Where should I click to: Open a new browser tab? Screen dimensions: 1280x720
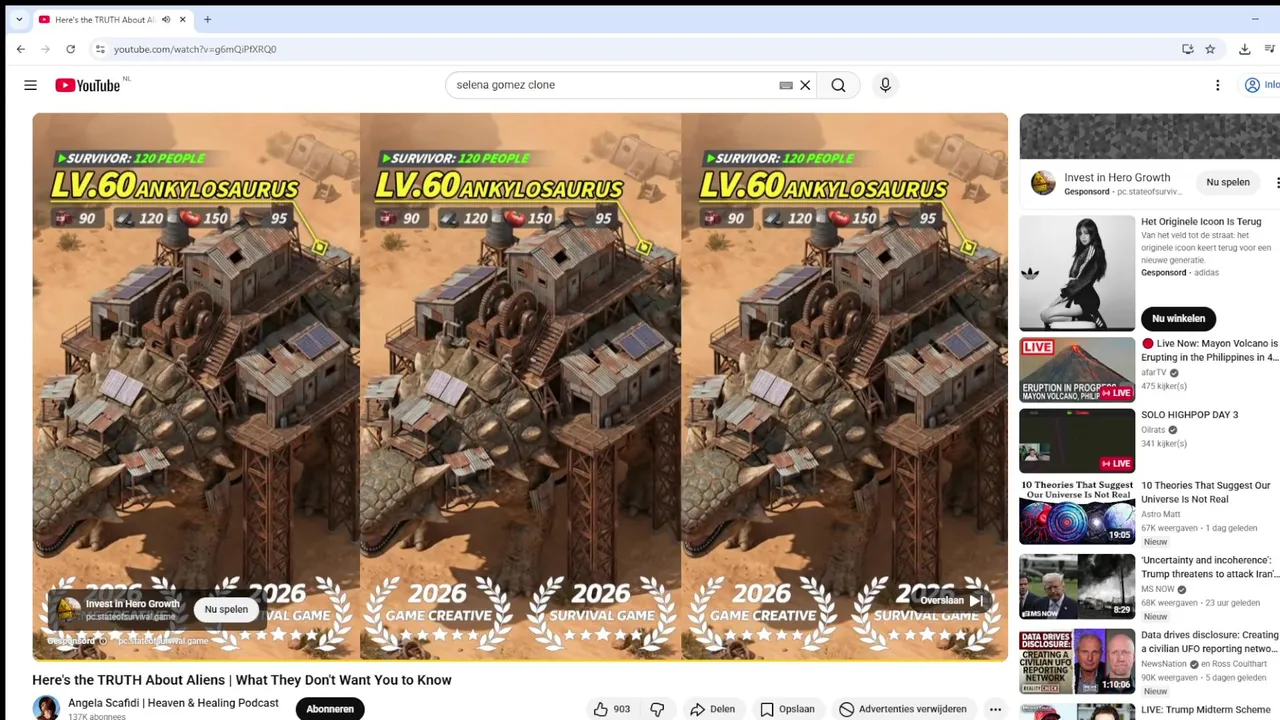click(x=207, y=19)
